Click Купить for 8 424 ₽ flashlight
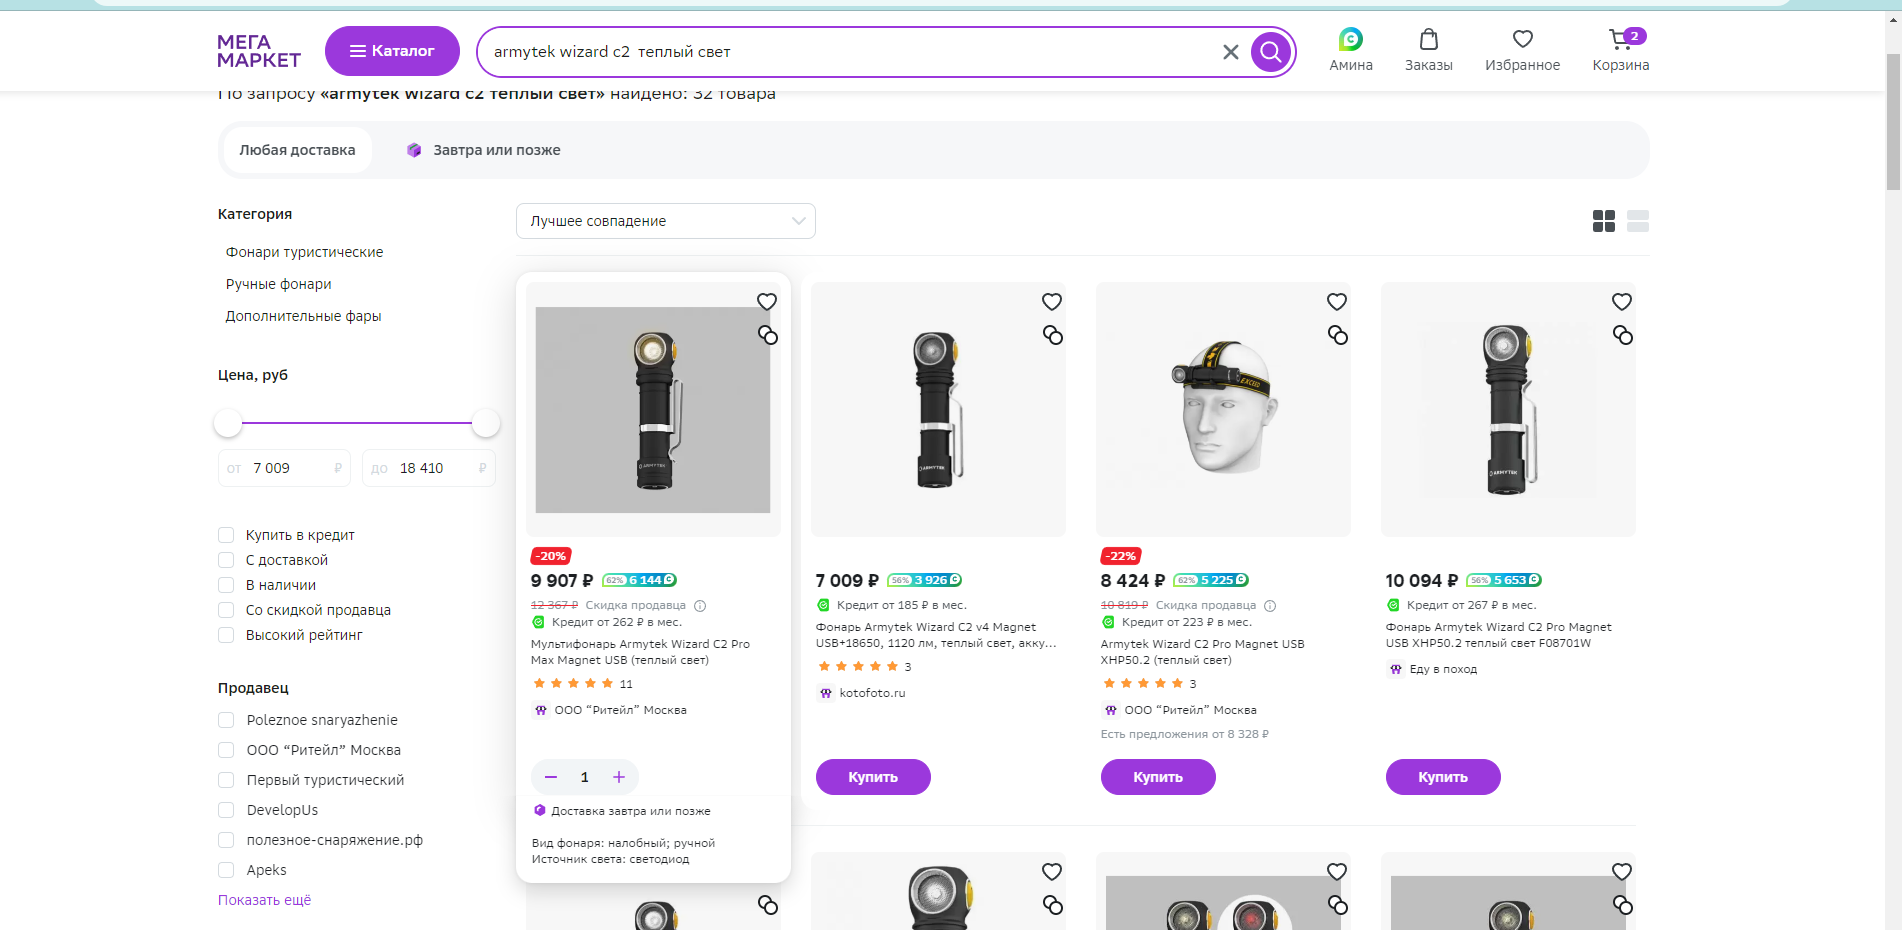This screenshot has width=1902, height=930. click(1158, 777)
